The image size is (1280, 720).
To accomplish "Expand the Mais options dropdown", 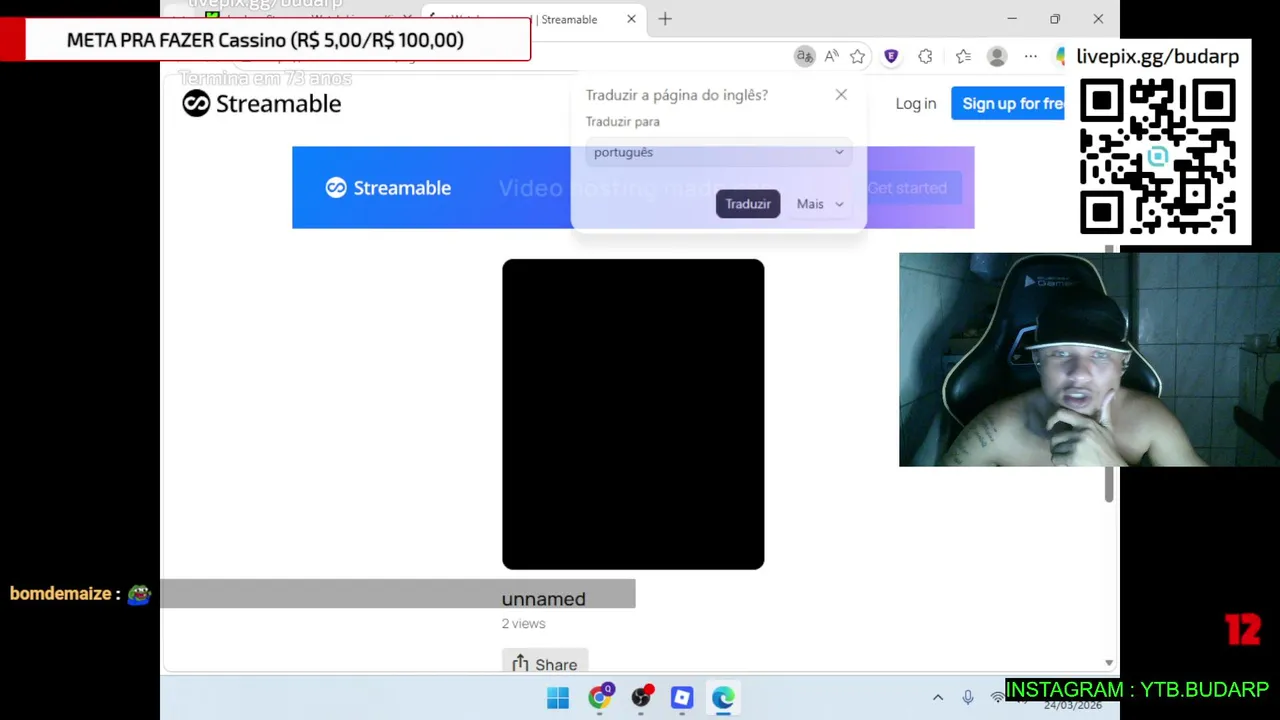I will 820,204.
